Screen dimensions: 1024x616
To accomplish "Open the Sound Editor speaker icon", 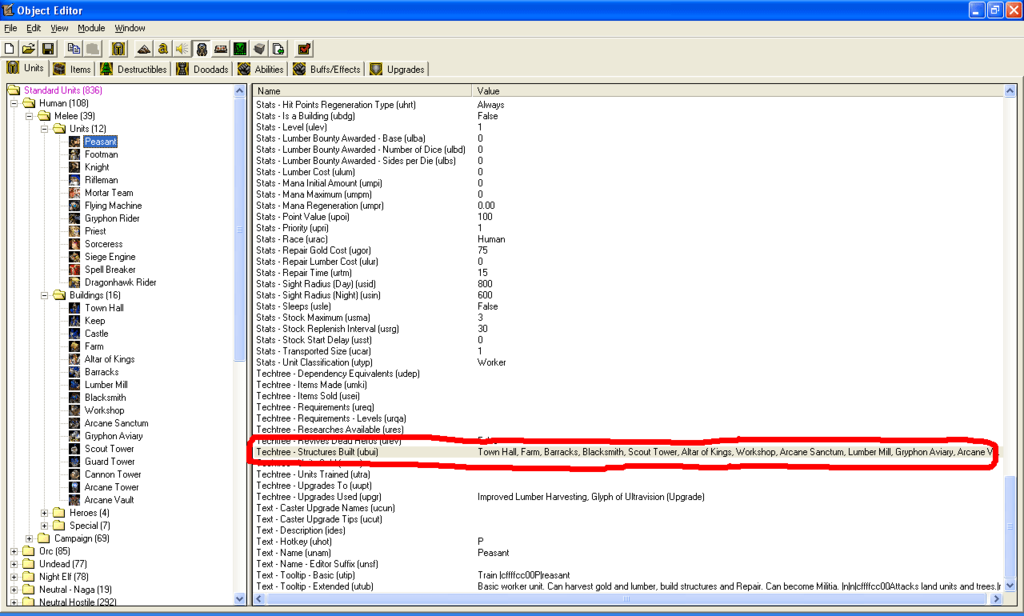I will click(182, 49).
